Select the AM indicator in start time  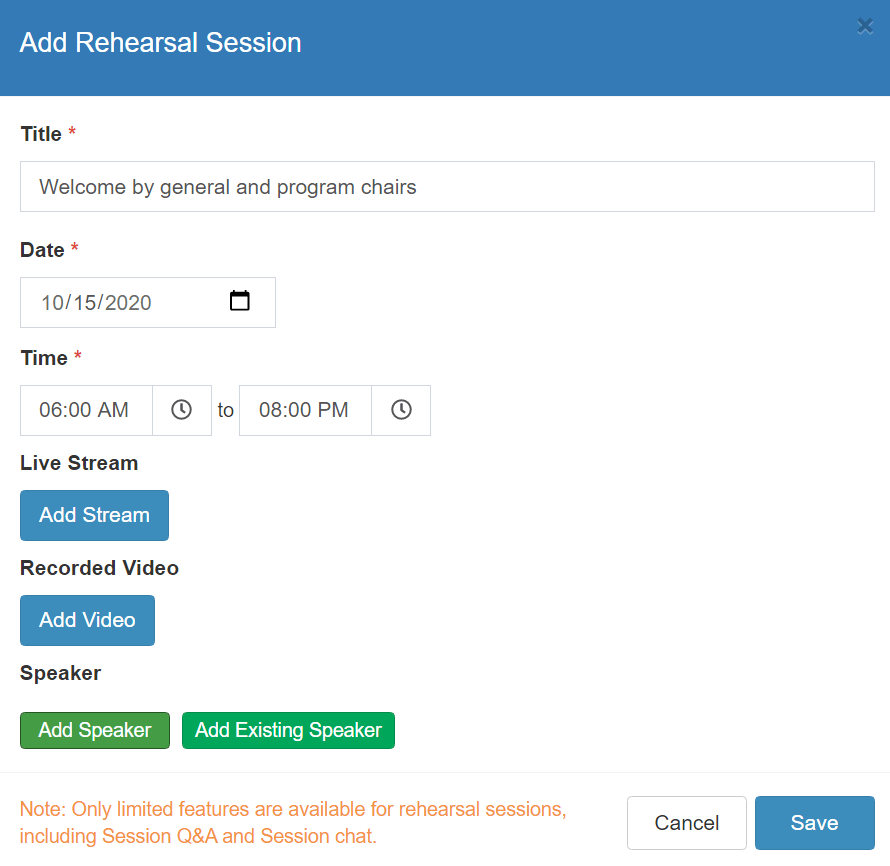(113, 410)
